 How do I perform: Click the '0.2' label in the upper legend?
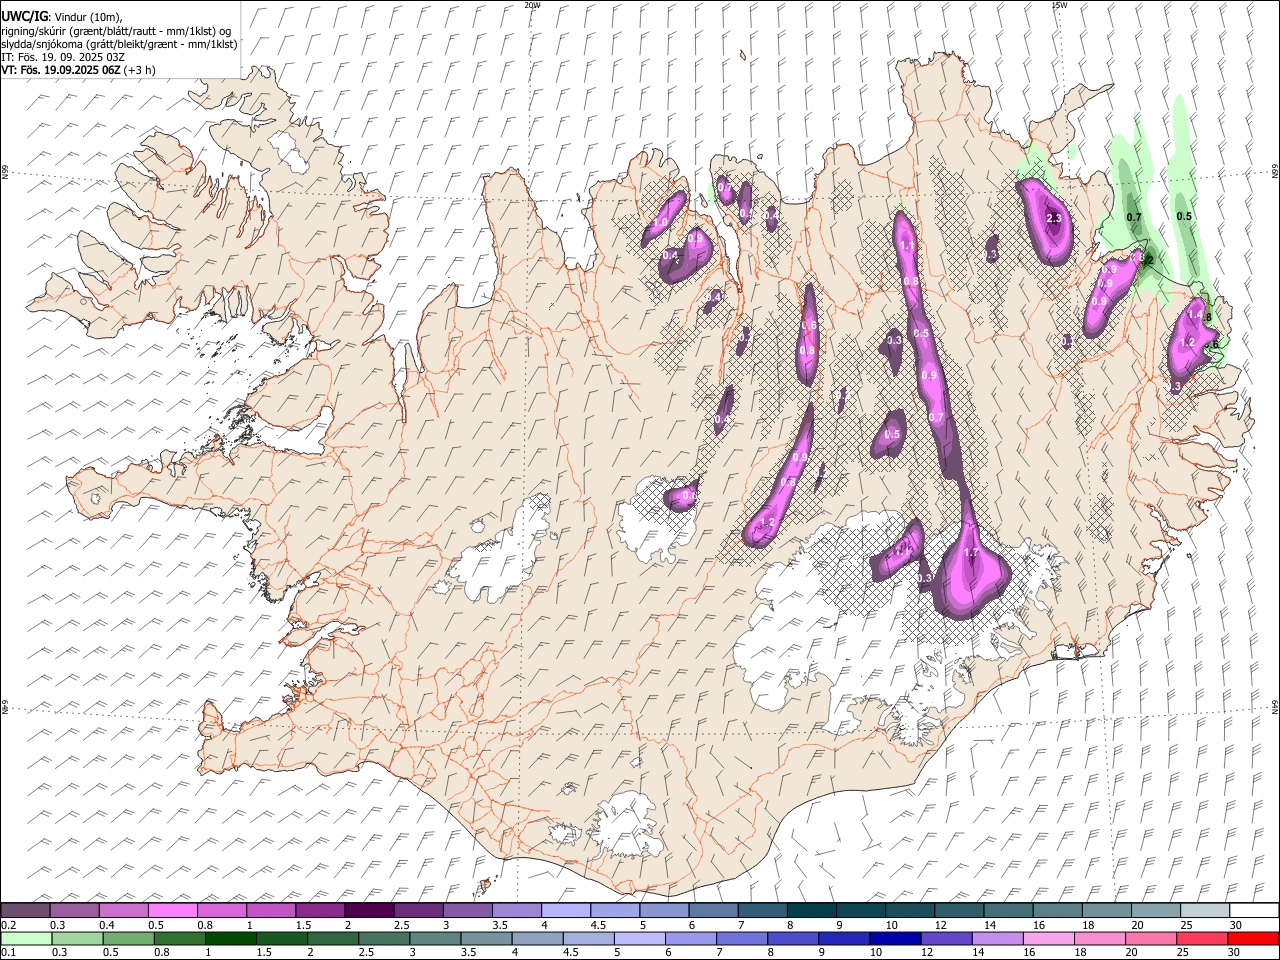click(x=7, y=925)
